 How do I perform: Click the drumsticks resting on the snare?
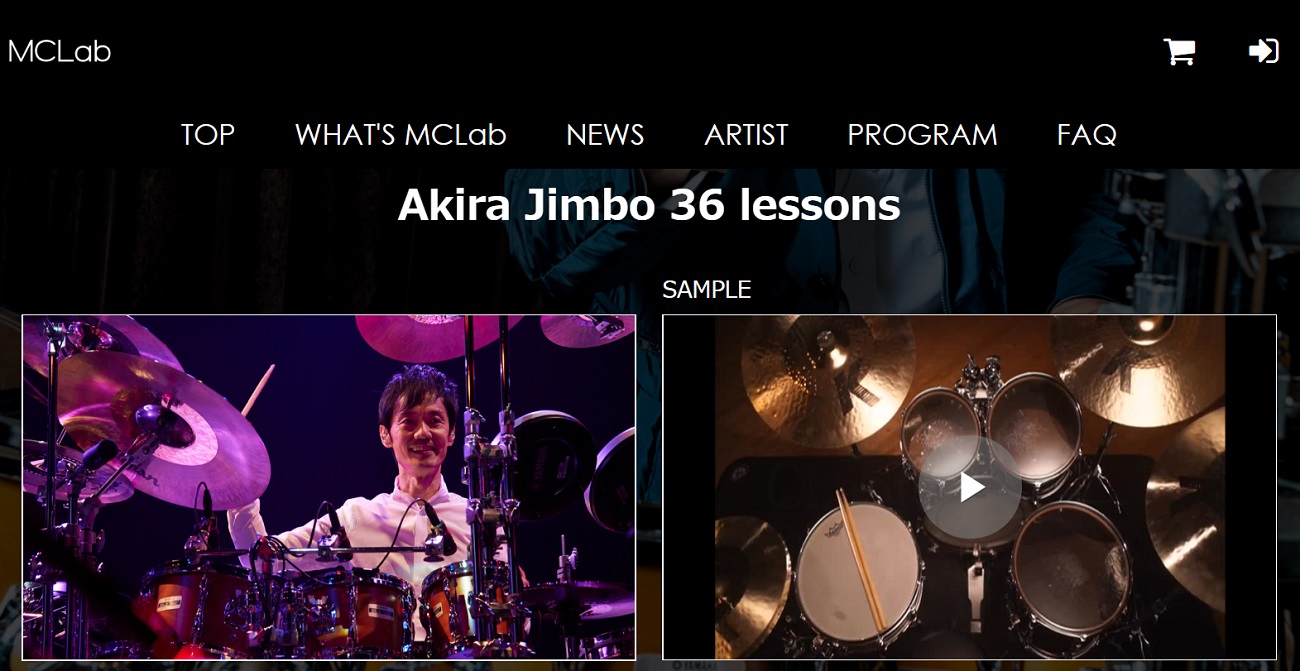pyautogui.click(x=861, y=558)
